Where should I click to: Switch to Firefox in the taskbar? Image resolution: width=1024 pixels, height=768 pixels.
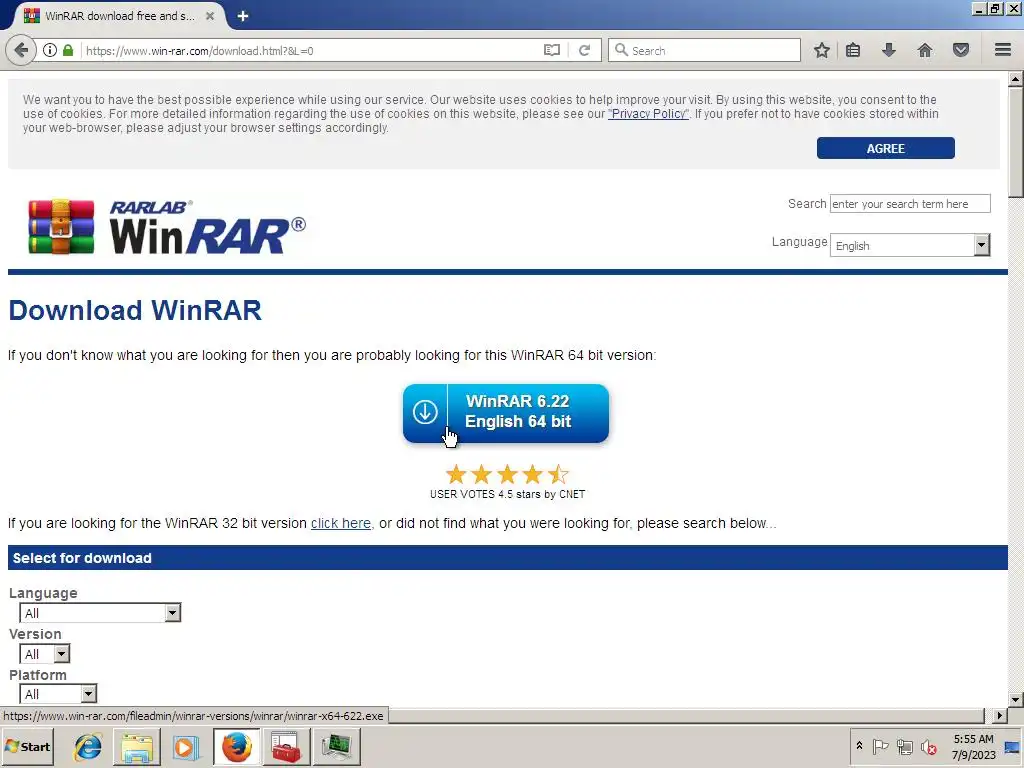point(236,746)
